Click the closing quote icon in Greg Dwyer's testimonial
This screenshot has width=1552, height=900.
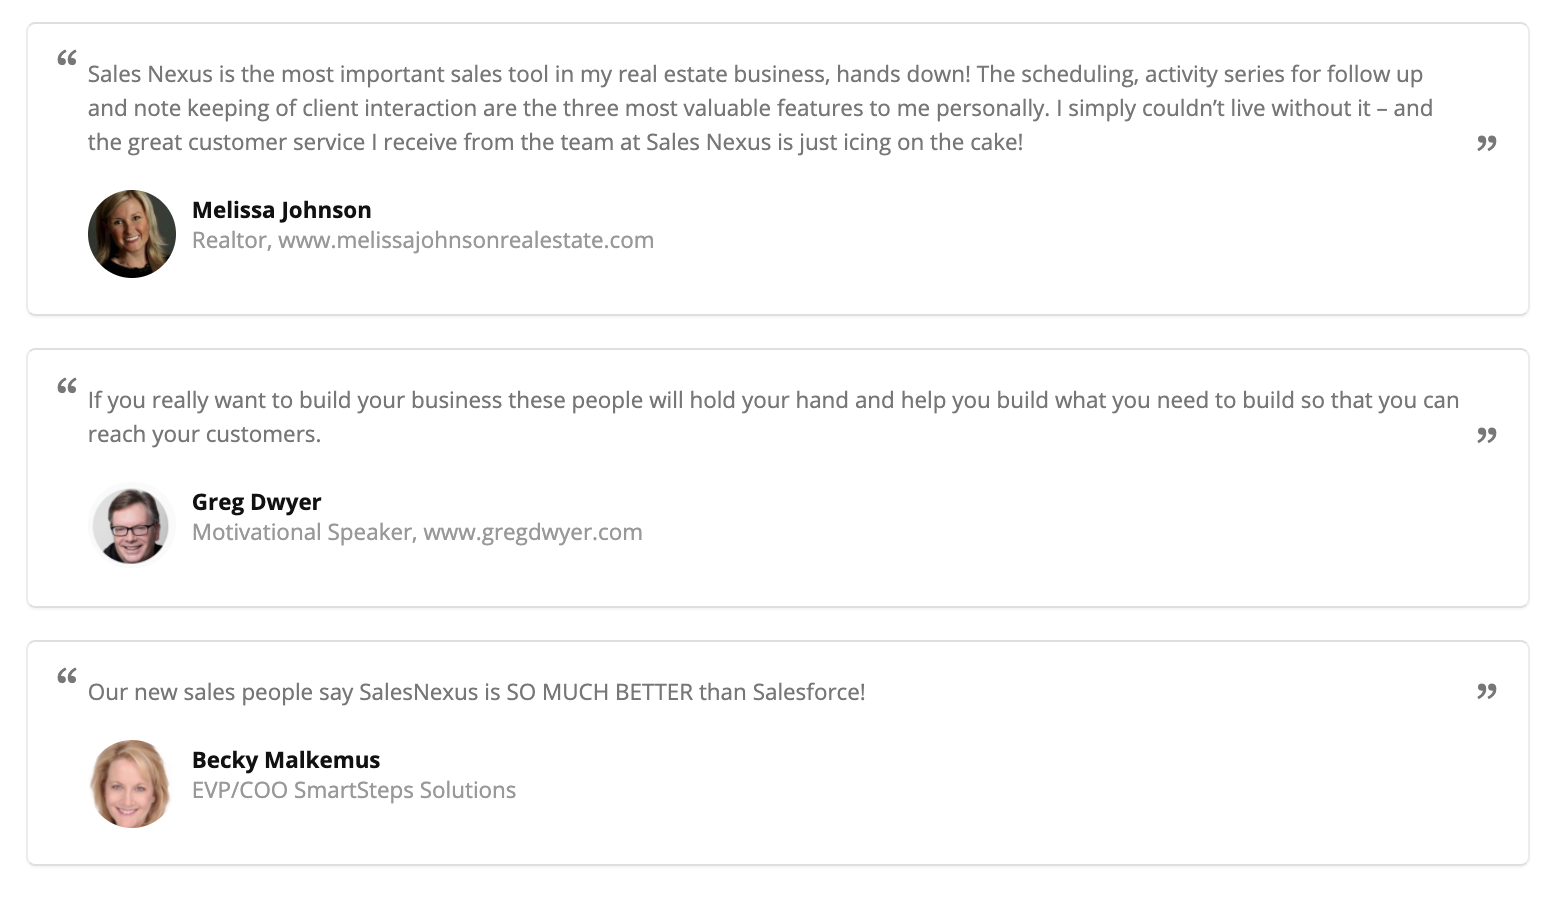(x=1487, y=436)
